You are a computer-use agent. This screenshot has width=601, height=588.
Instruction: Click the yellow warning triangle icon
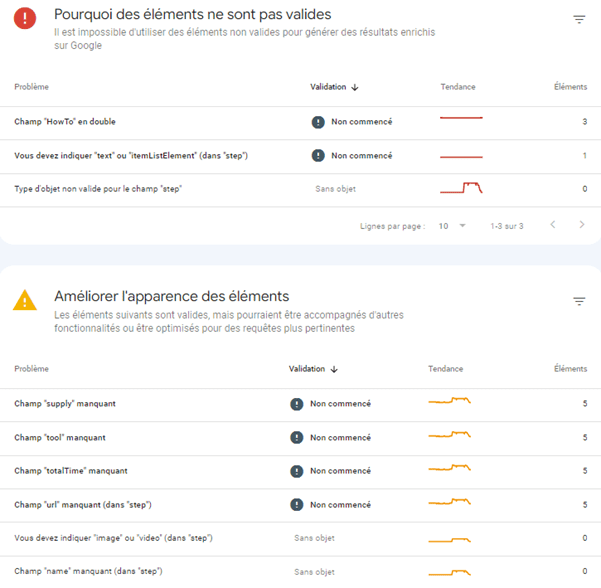pyautogui.click(x=25, y=300)
